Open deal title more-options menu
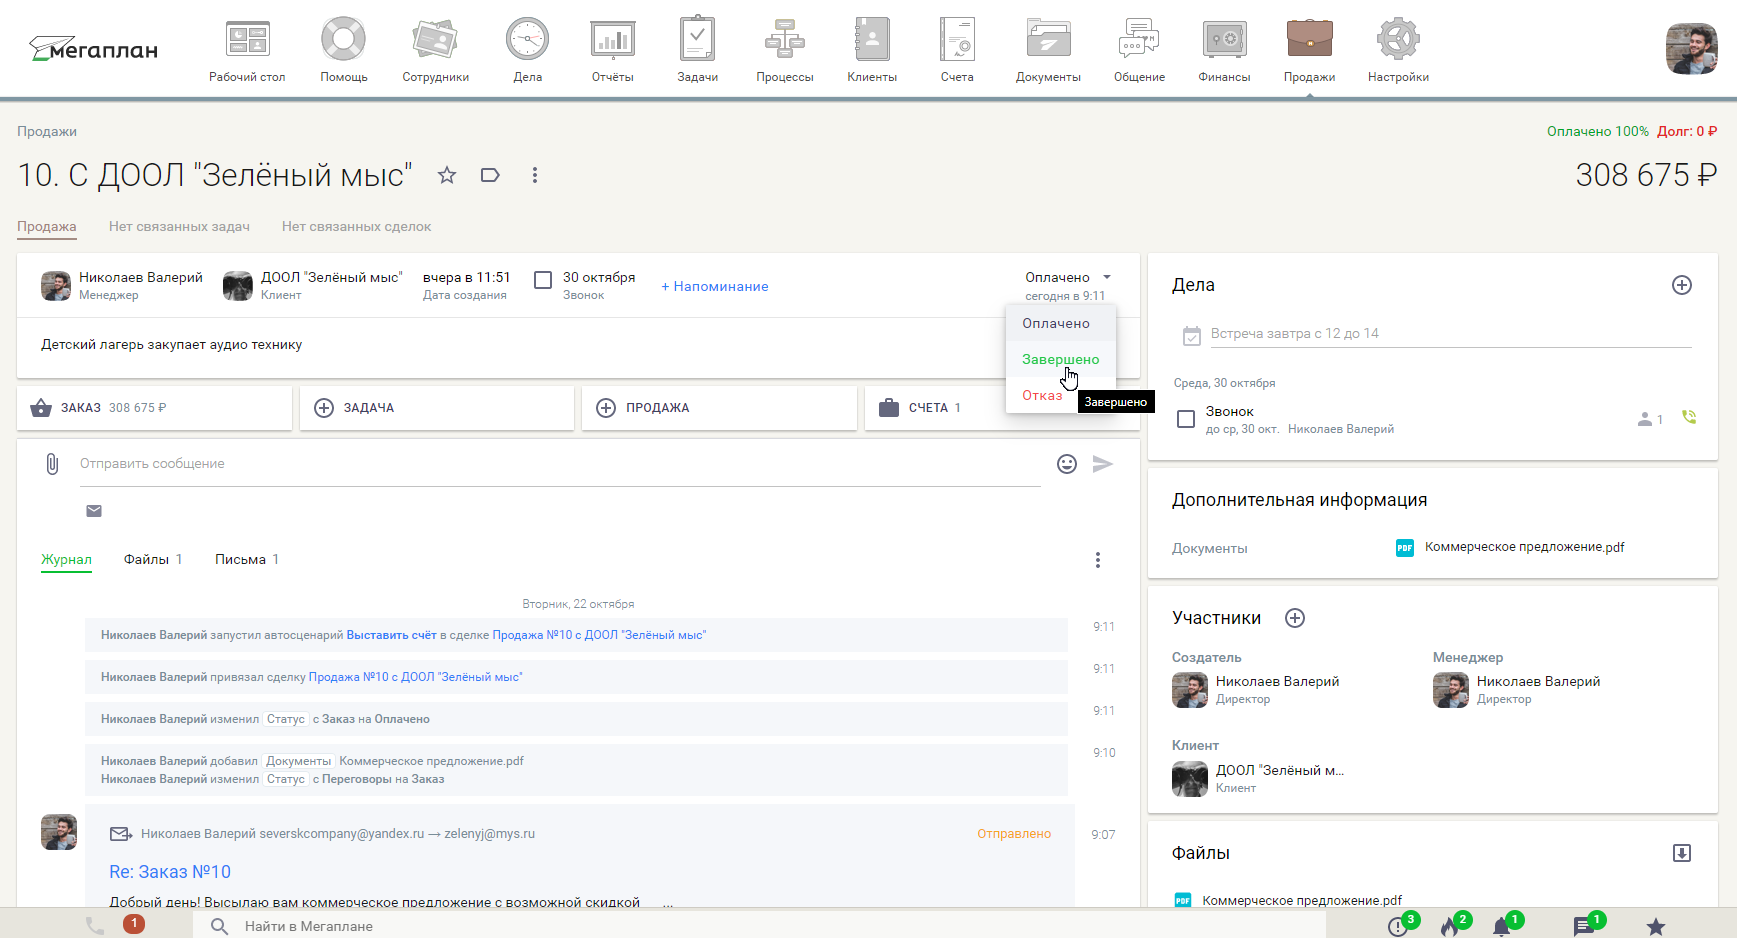The width and height of the screenshot is (1737, 938). (535, 175)
